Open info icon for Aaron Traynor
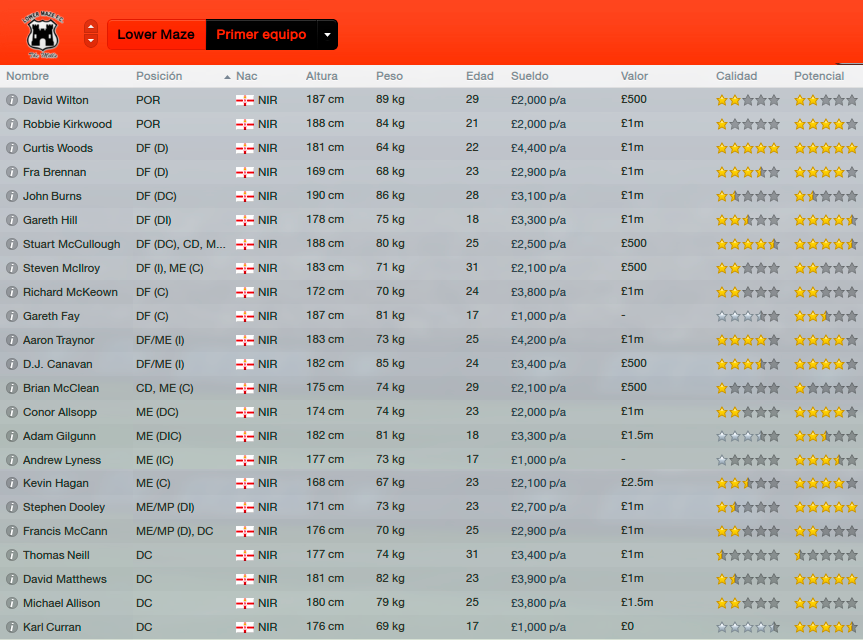The image size is (863, 640). 12,340
